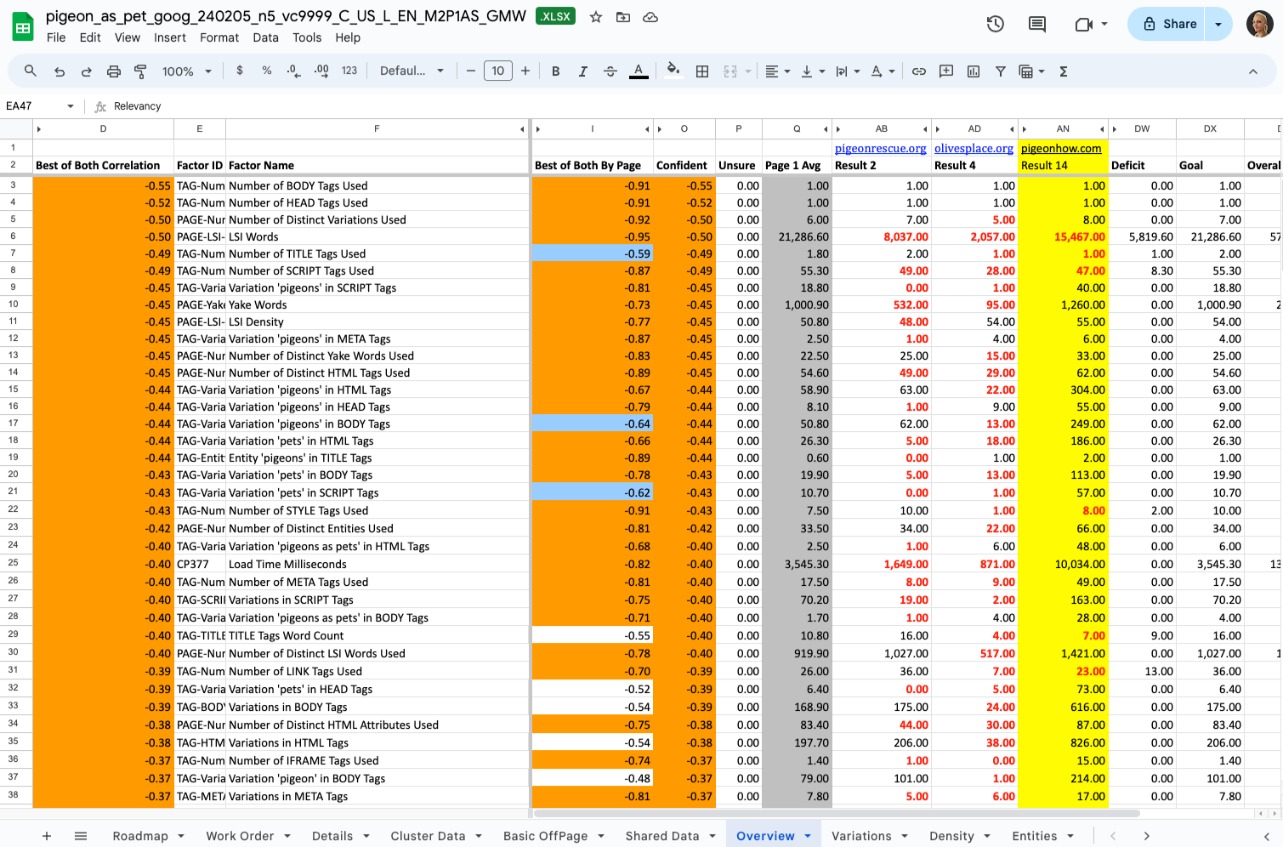Switch to the Entities sheet tab
Image resolution: width=1283 pixels, height=847 pixels.
[x=1042, y=835]
